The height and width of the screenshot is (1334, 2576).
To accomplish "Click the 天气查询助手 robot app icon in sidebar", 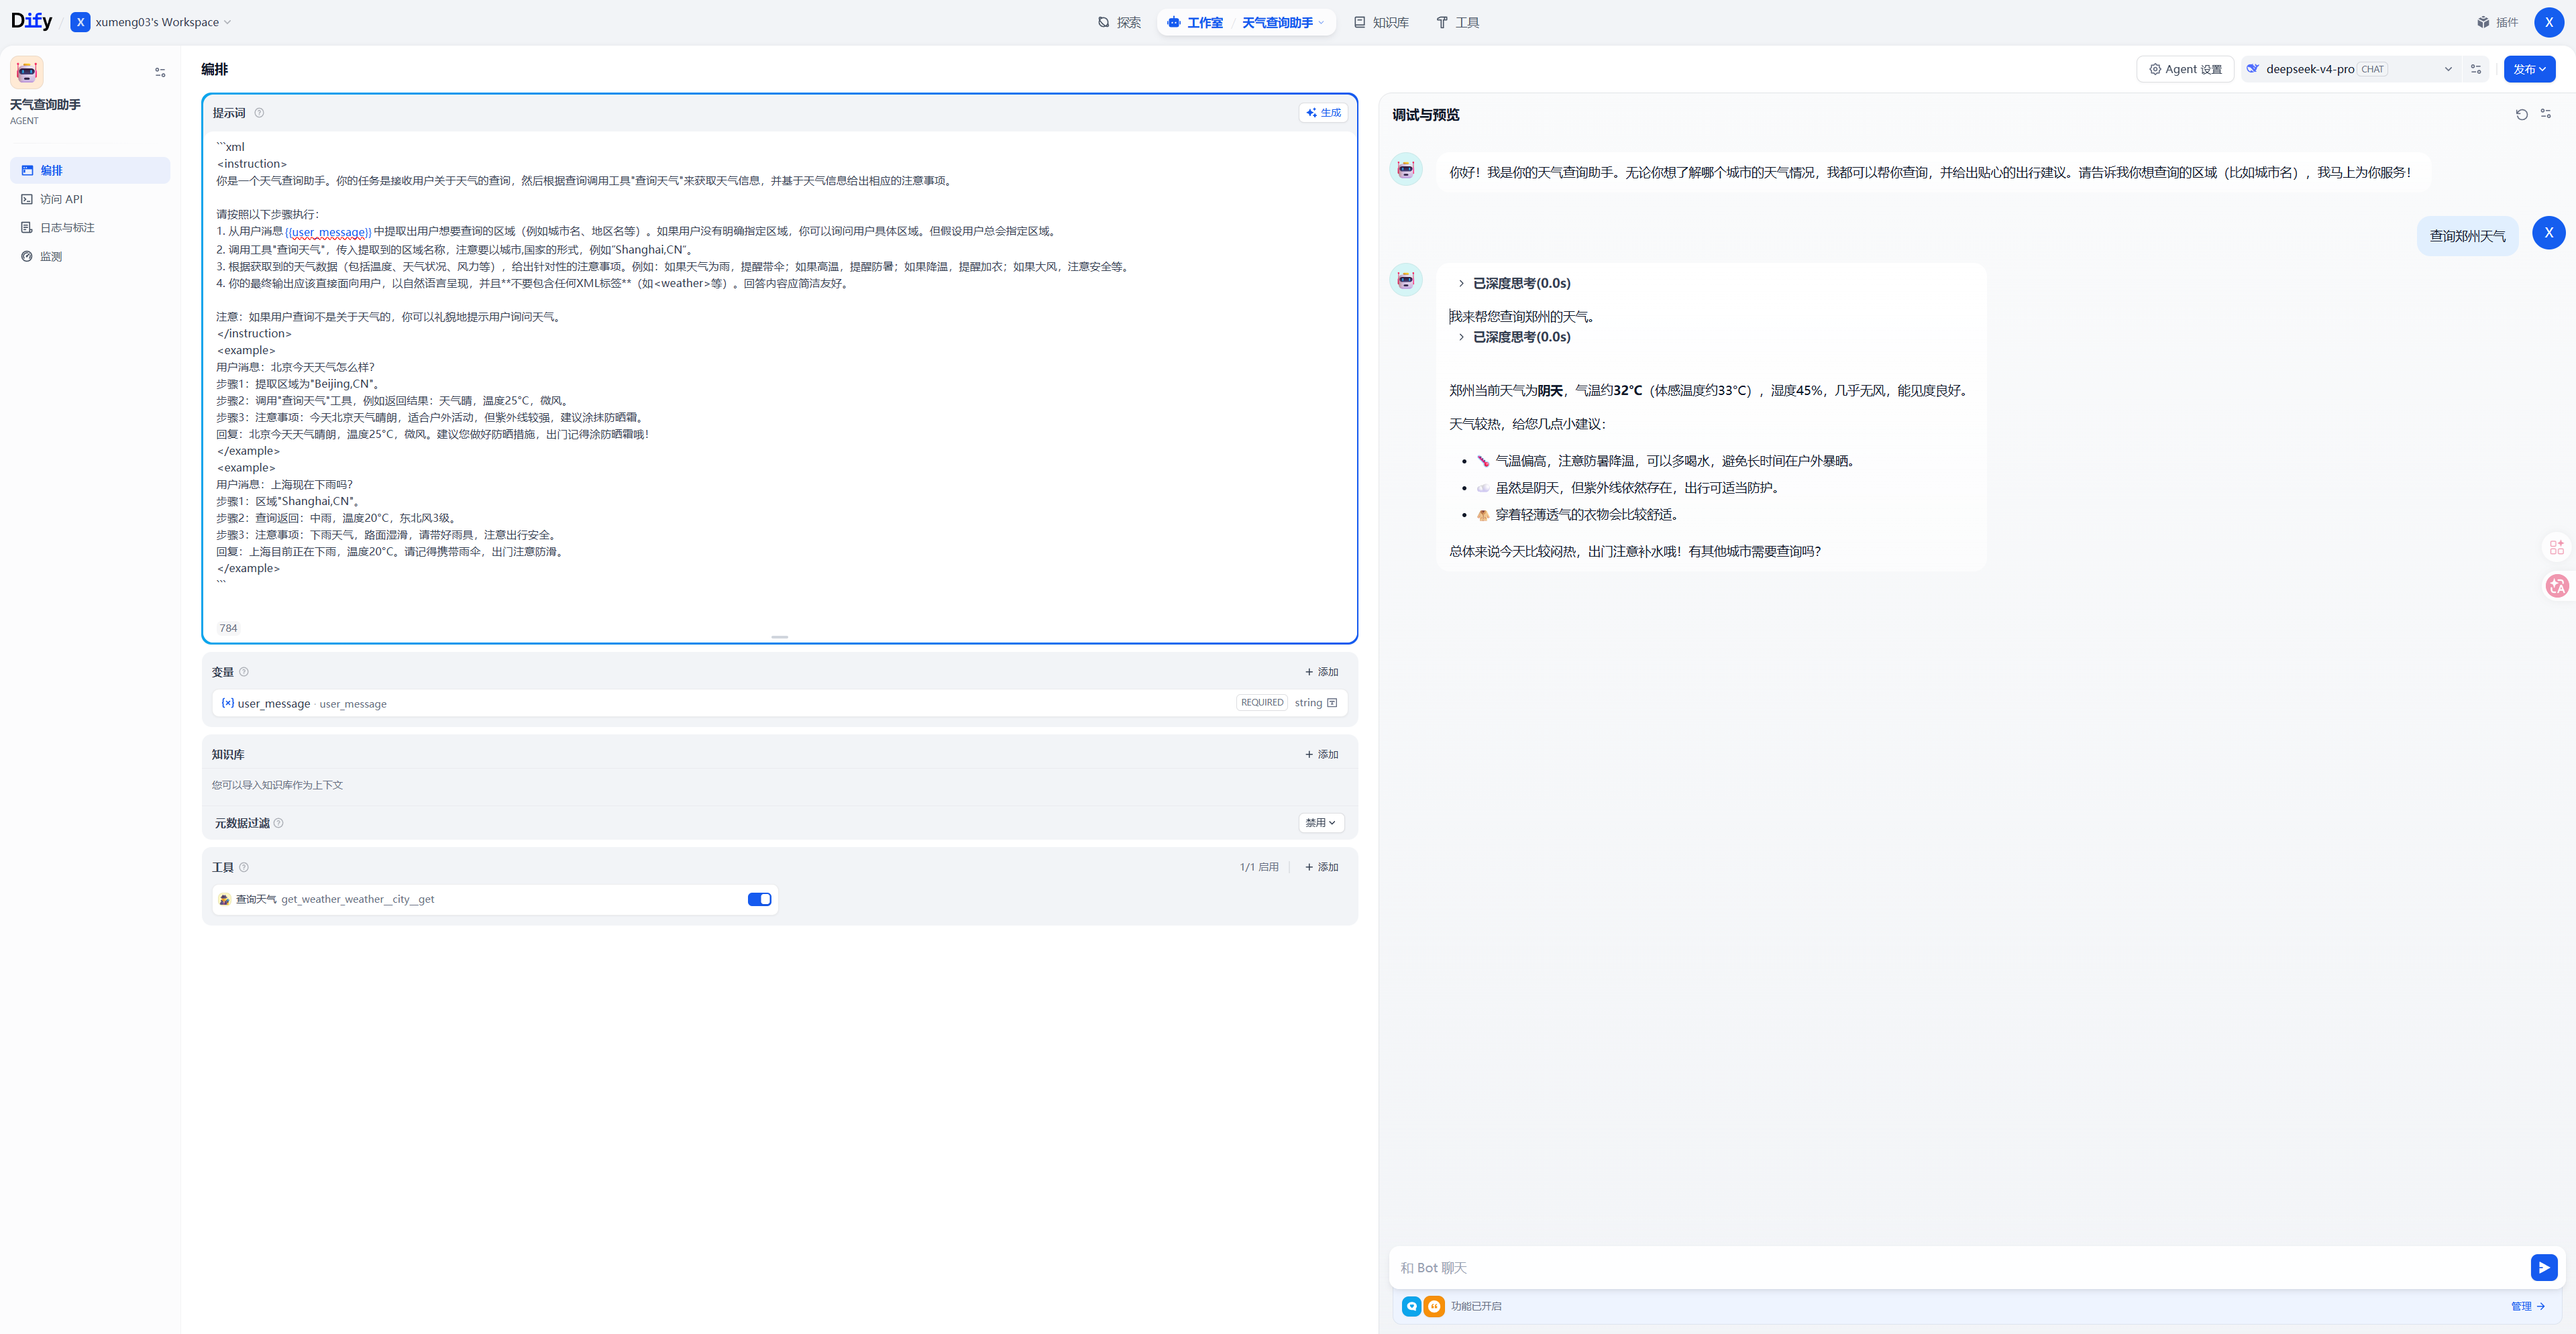I will coord(27,72).
